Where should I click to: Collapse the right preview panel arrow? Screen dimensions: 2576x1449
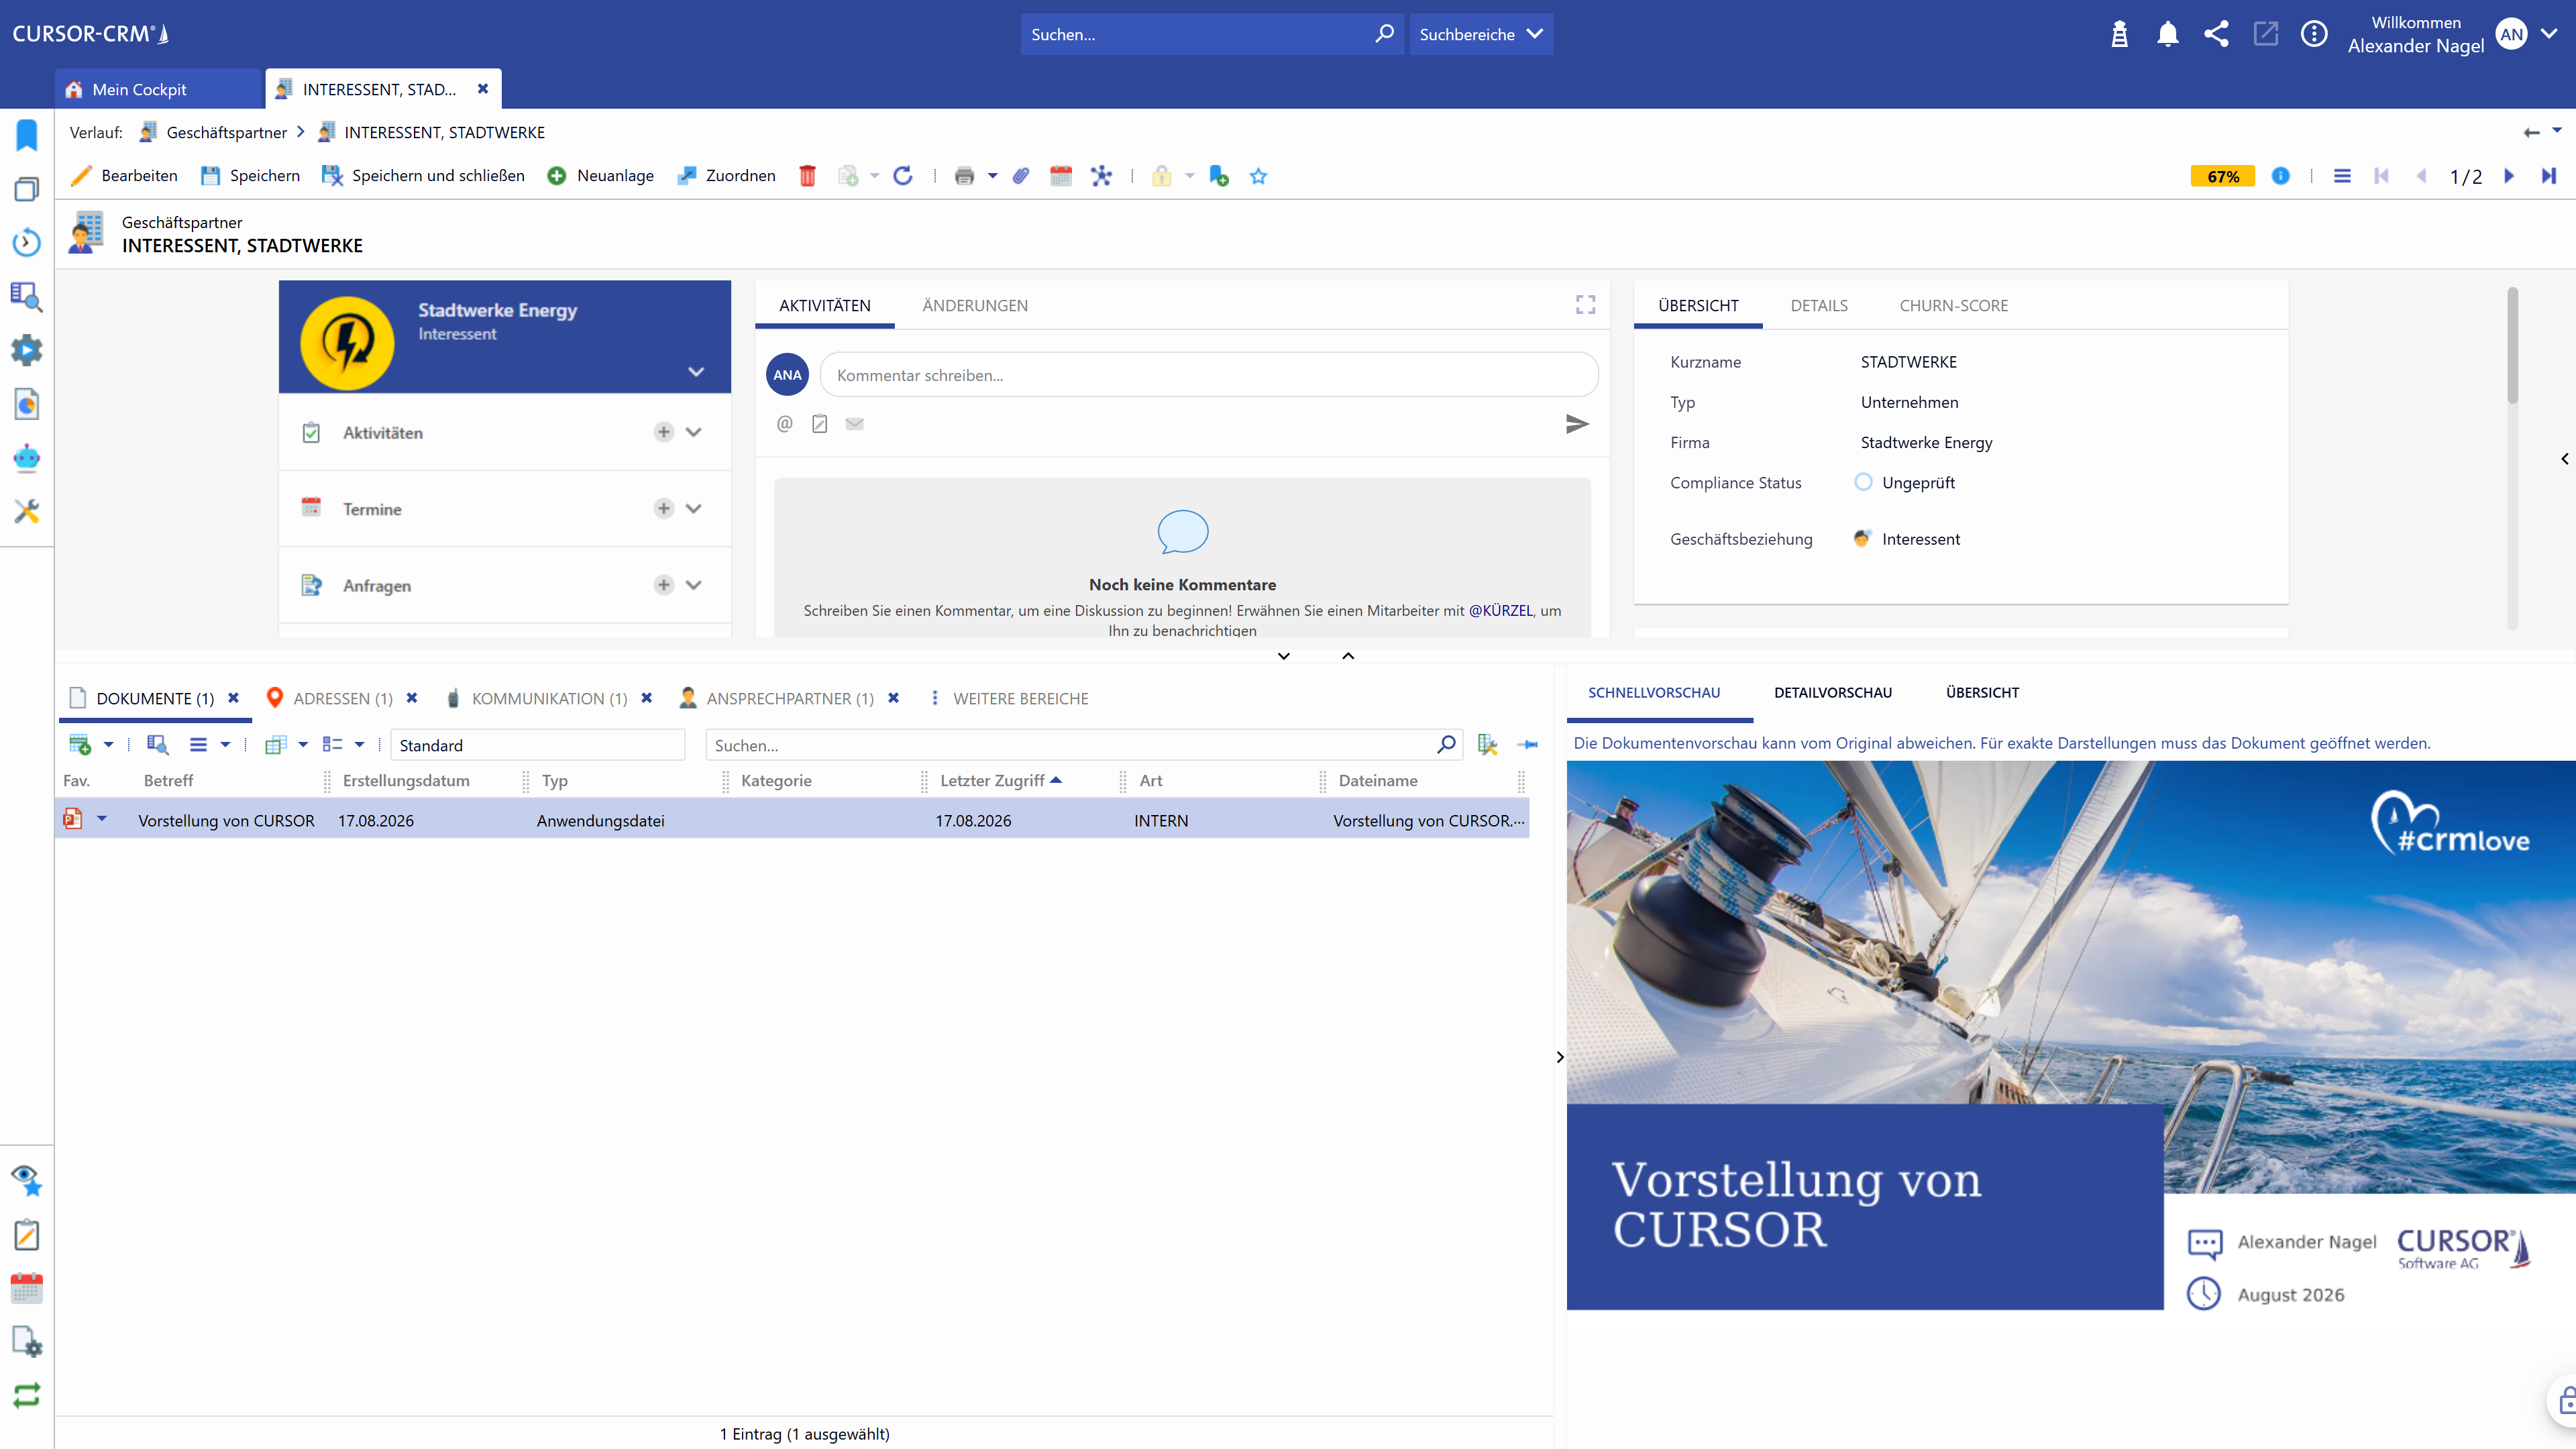pos(1560,1057)
